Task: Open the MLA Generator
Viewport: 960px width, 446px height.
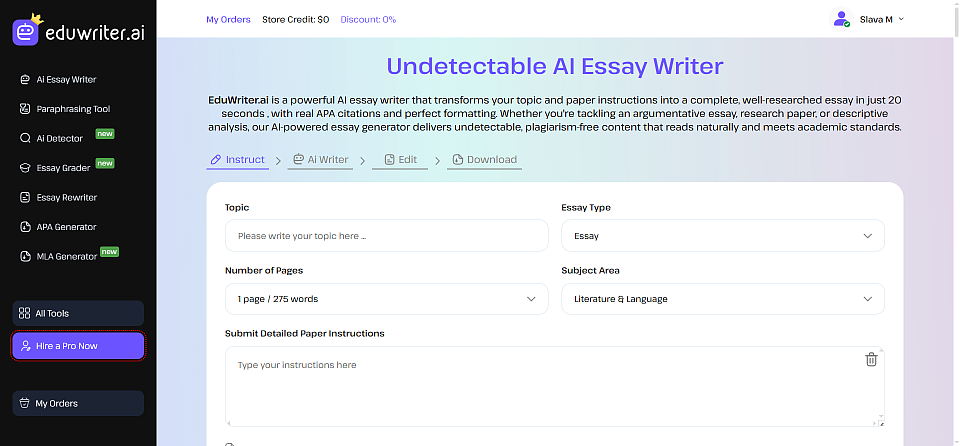Action: pyautogui.click(x=66, y=257)
